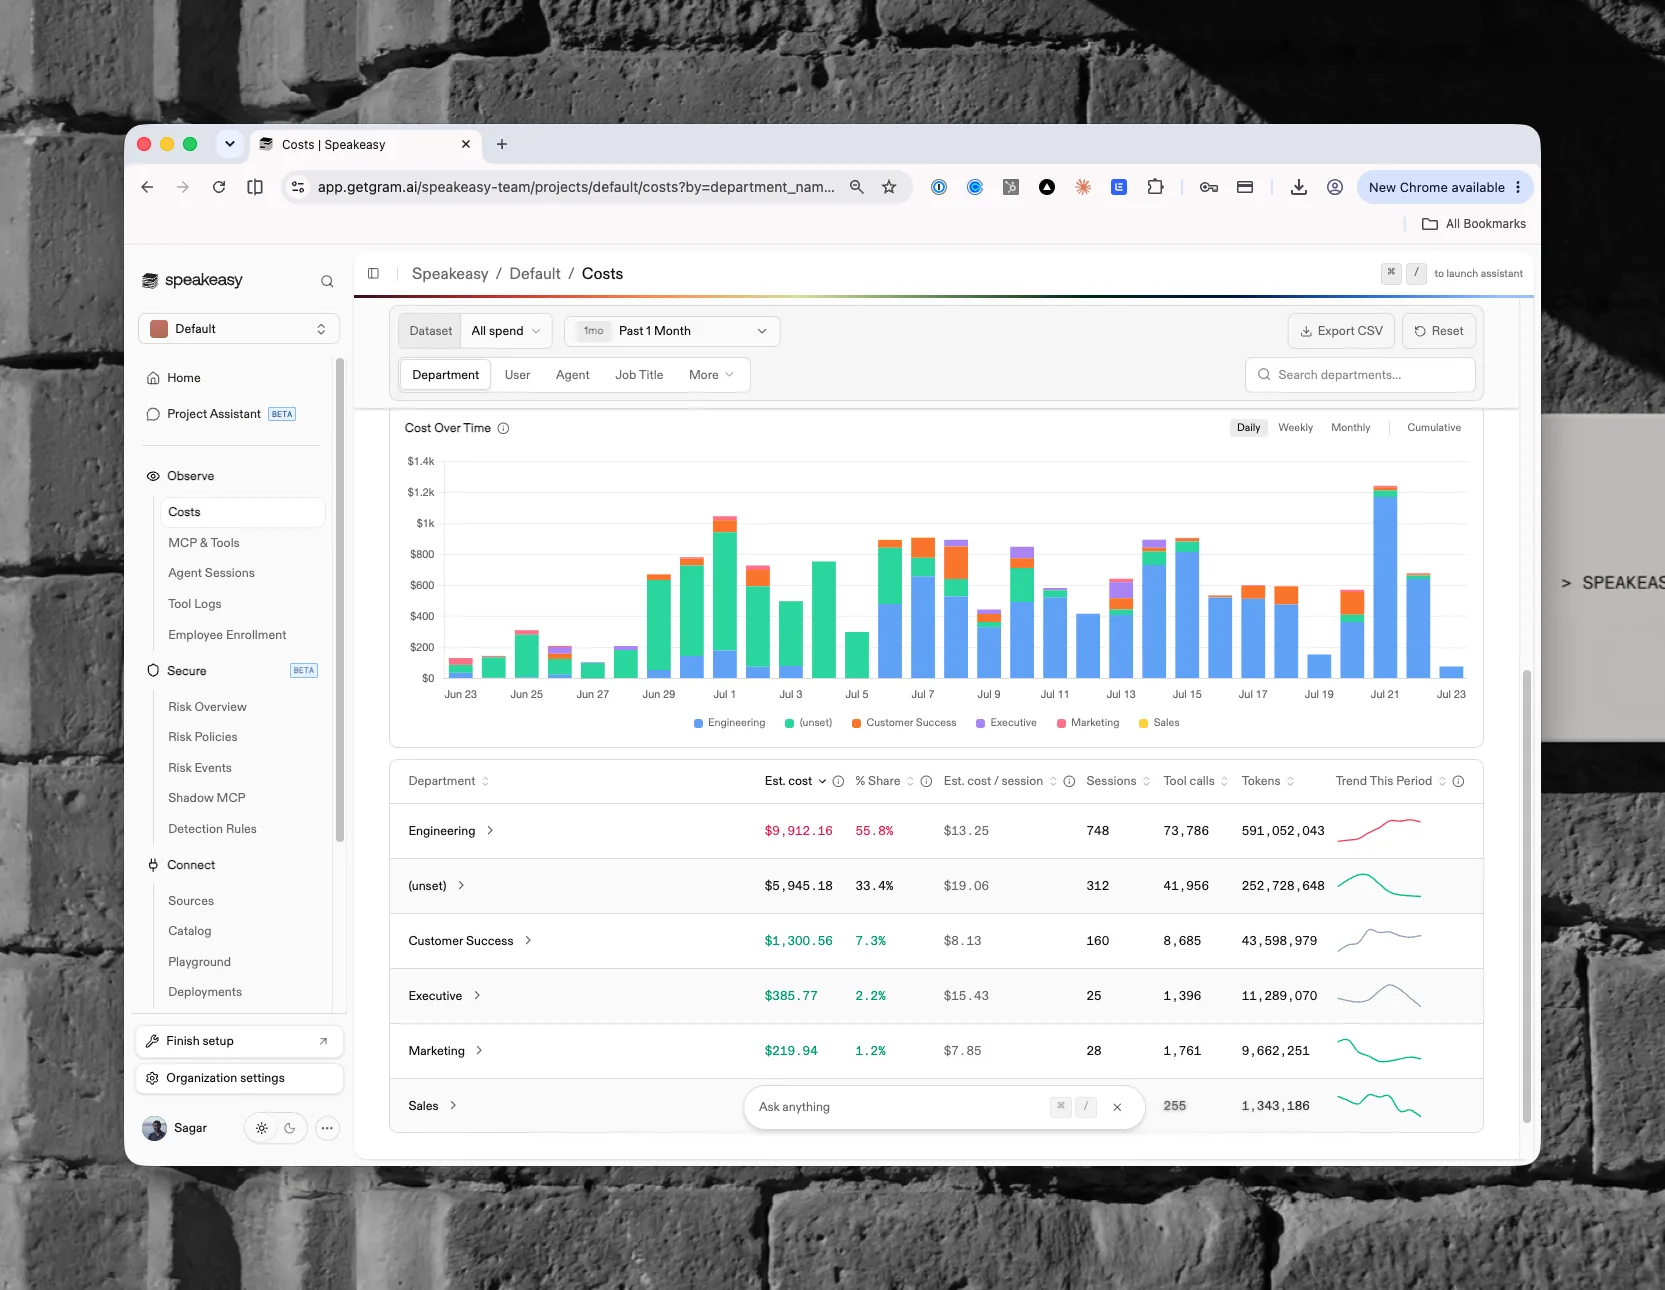Open the Past 1 Month range dropdown
Screen dimensions: 1665x1290
672,331
